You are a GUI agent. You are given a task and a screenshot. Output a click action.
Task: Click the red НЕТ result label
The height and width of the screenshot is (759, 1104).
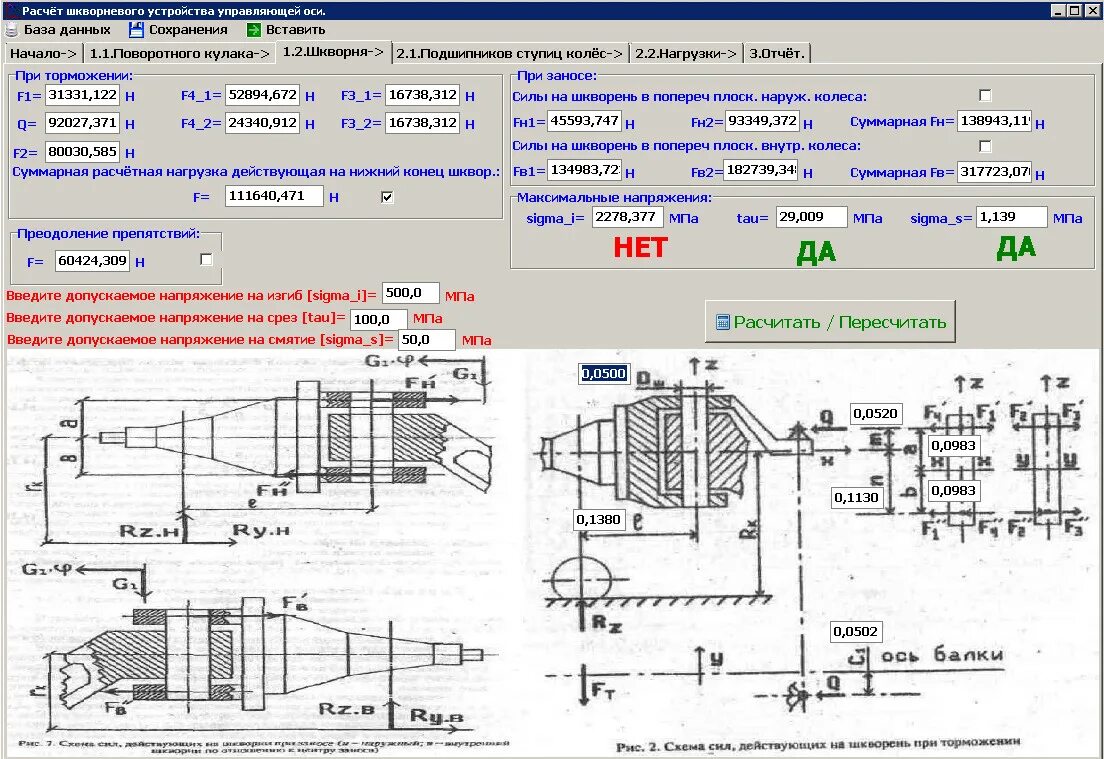click(641, 248)
